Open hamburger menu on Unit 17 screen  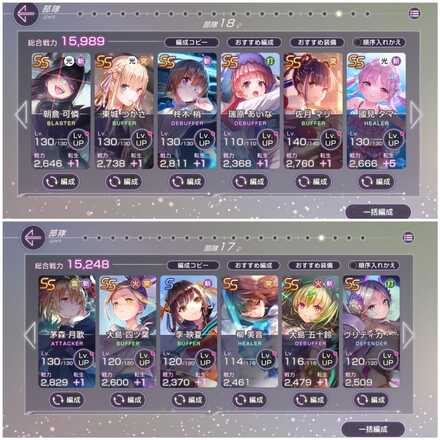click(x=408, y=237)
